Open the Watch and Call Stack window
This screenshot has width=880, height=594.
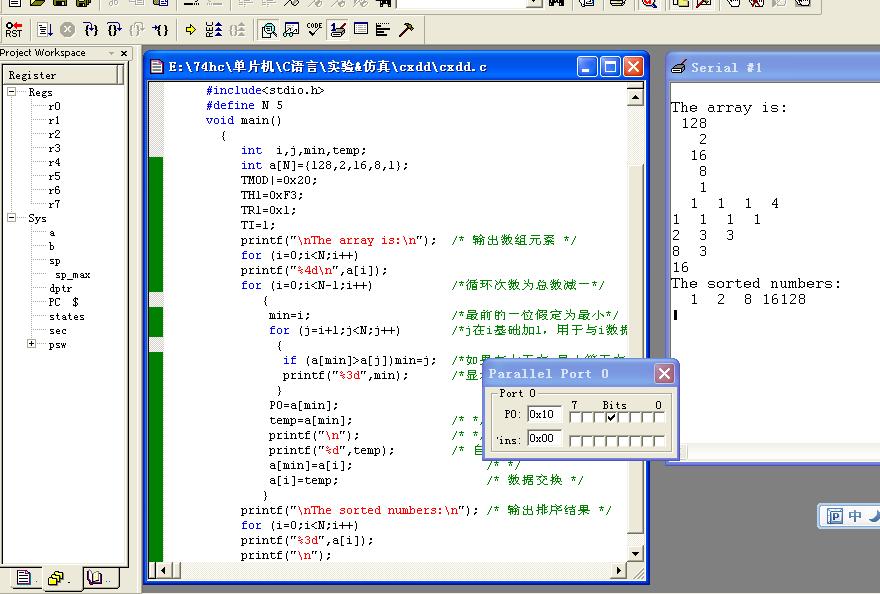coord(291,30)
